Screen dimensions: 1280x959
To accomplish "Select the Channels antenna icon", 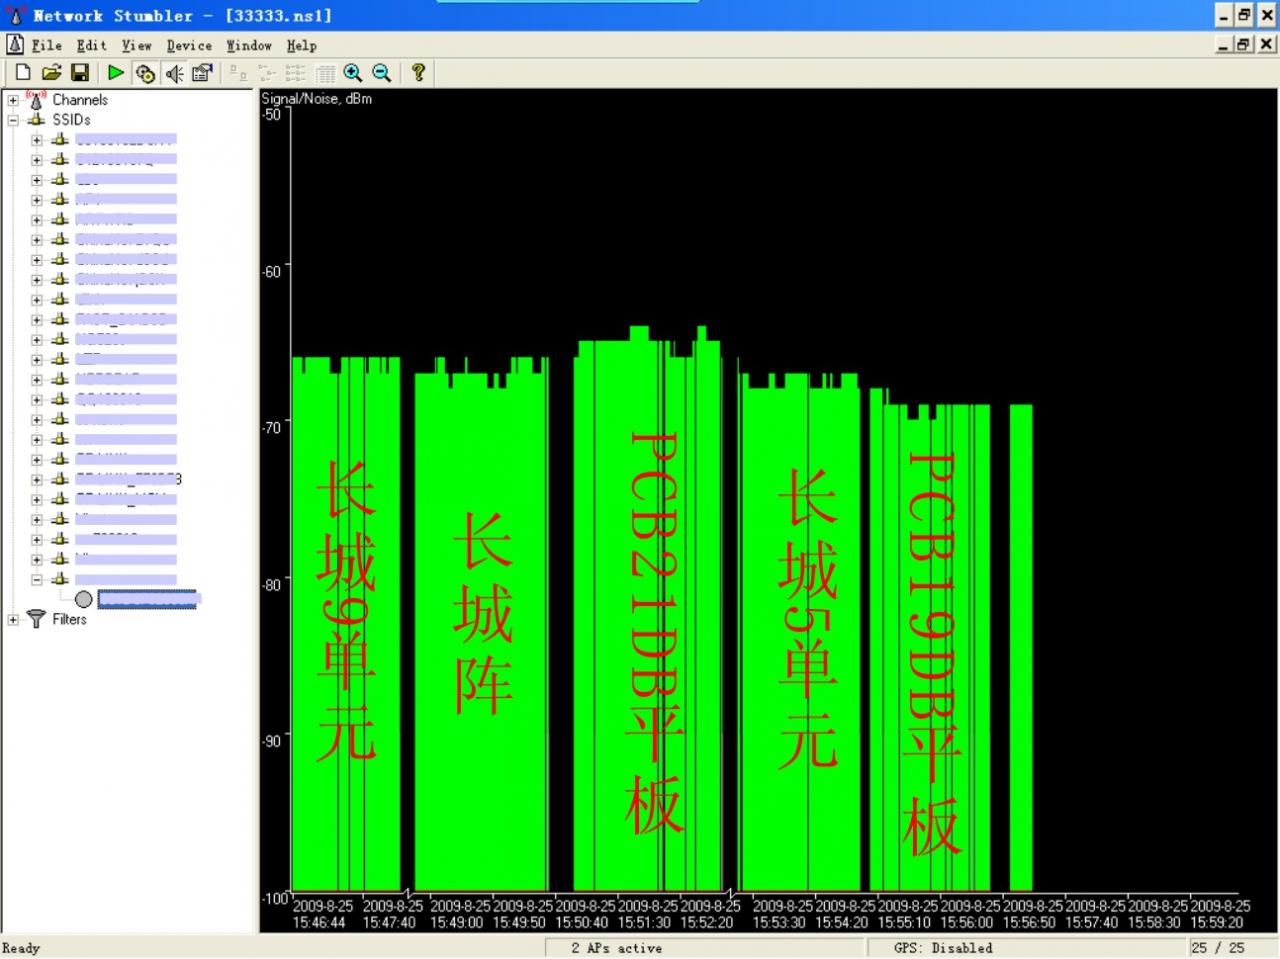I will click(36, 99).
